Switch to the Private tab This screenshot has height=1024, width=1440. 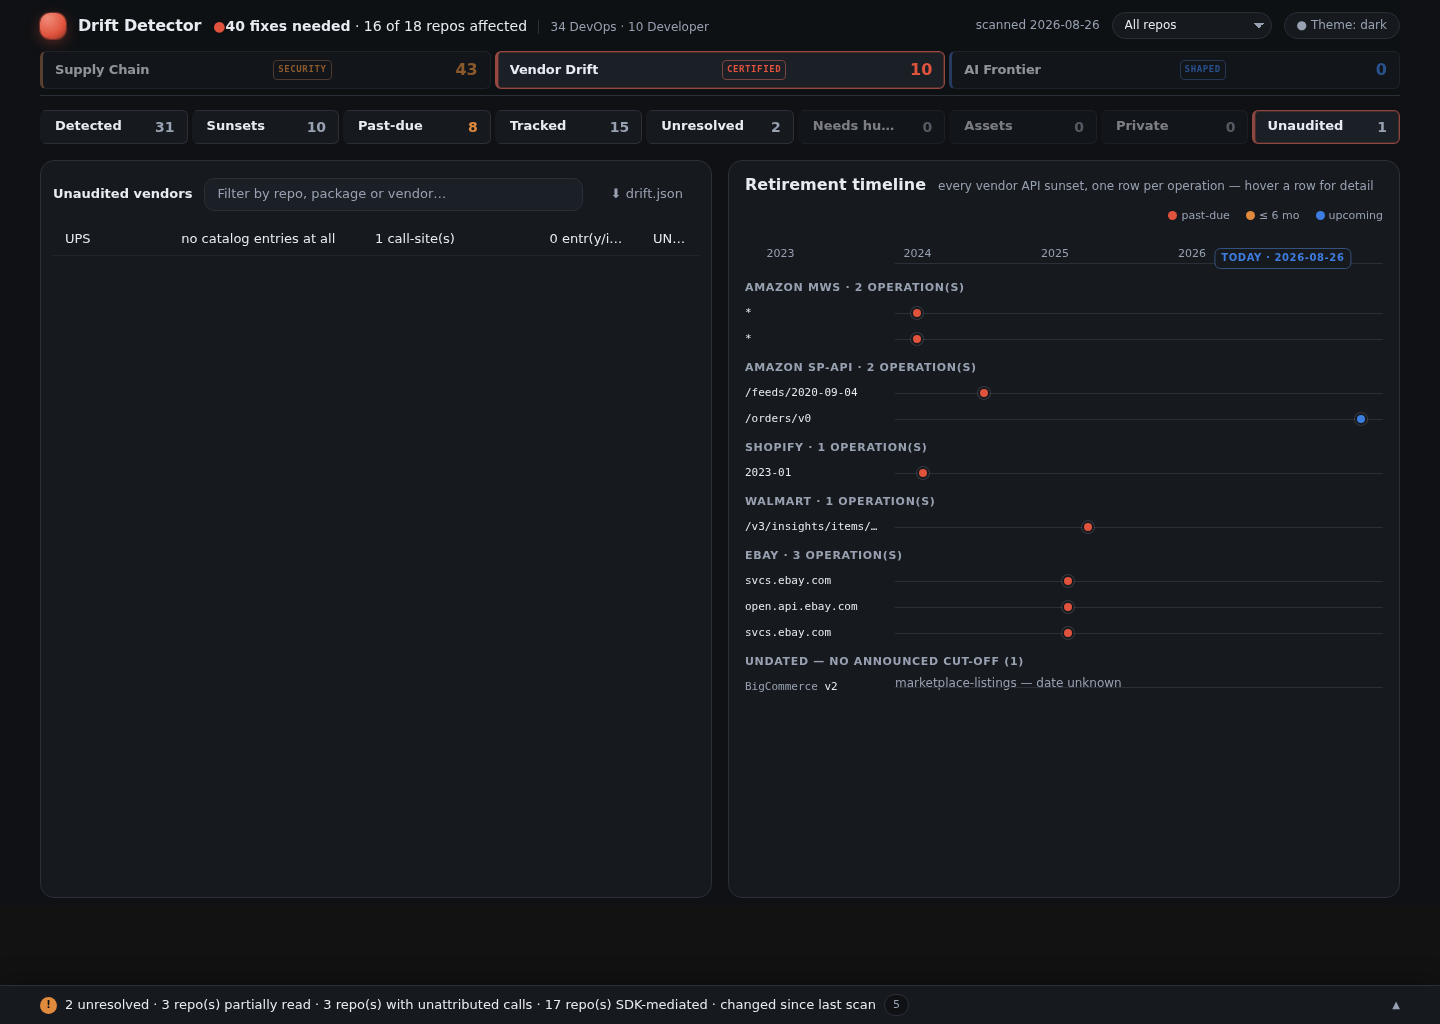click(1174, 127)
